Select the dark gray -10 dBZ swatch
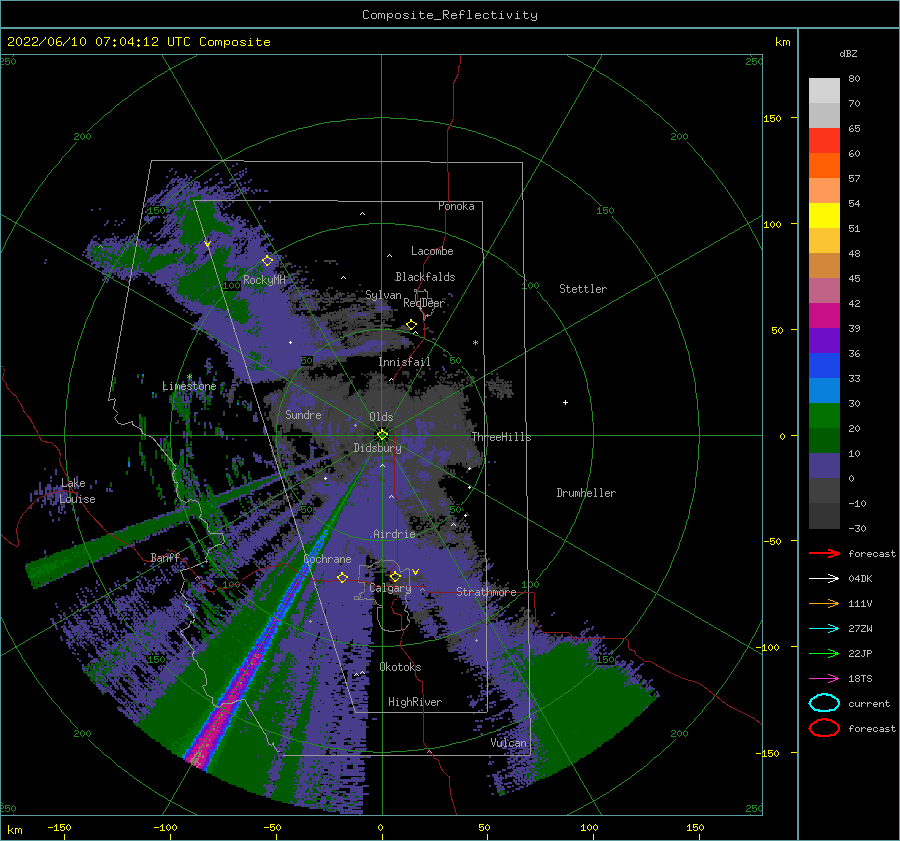 click(x=824, y=516)
